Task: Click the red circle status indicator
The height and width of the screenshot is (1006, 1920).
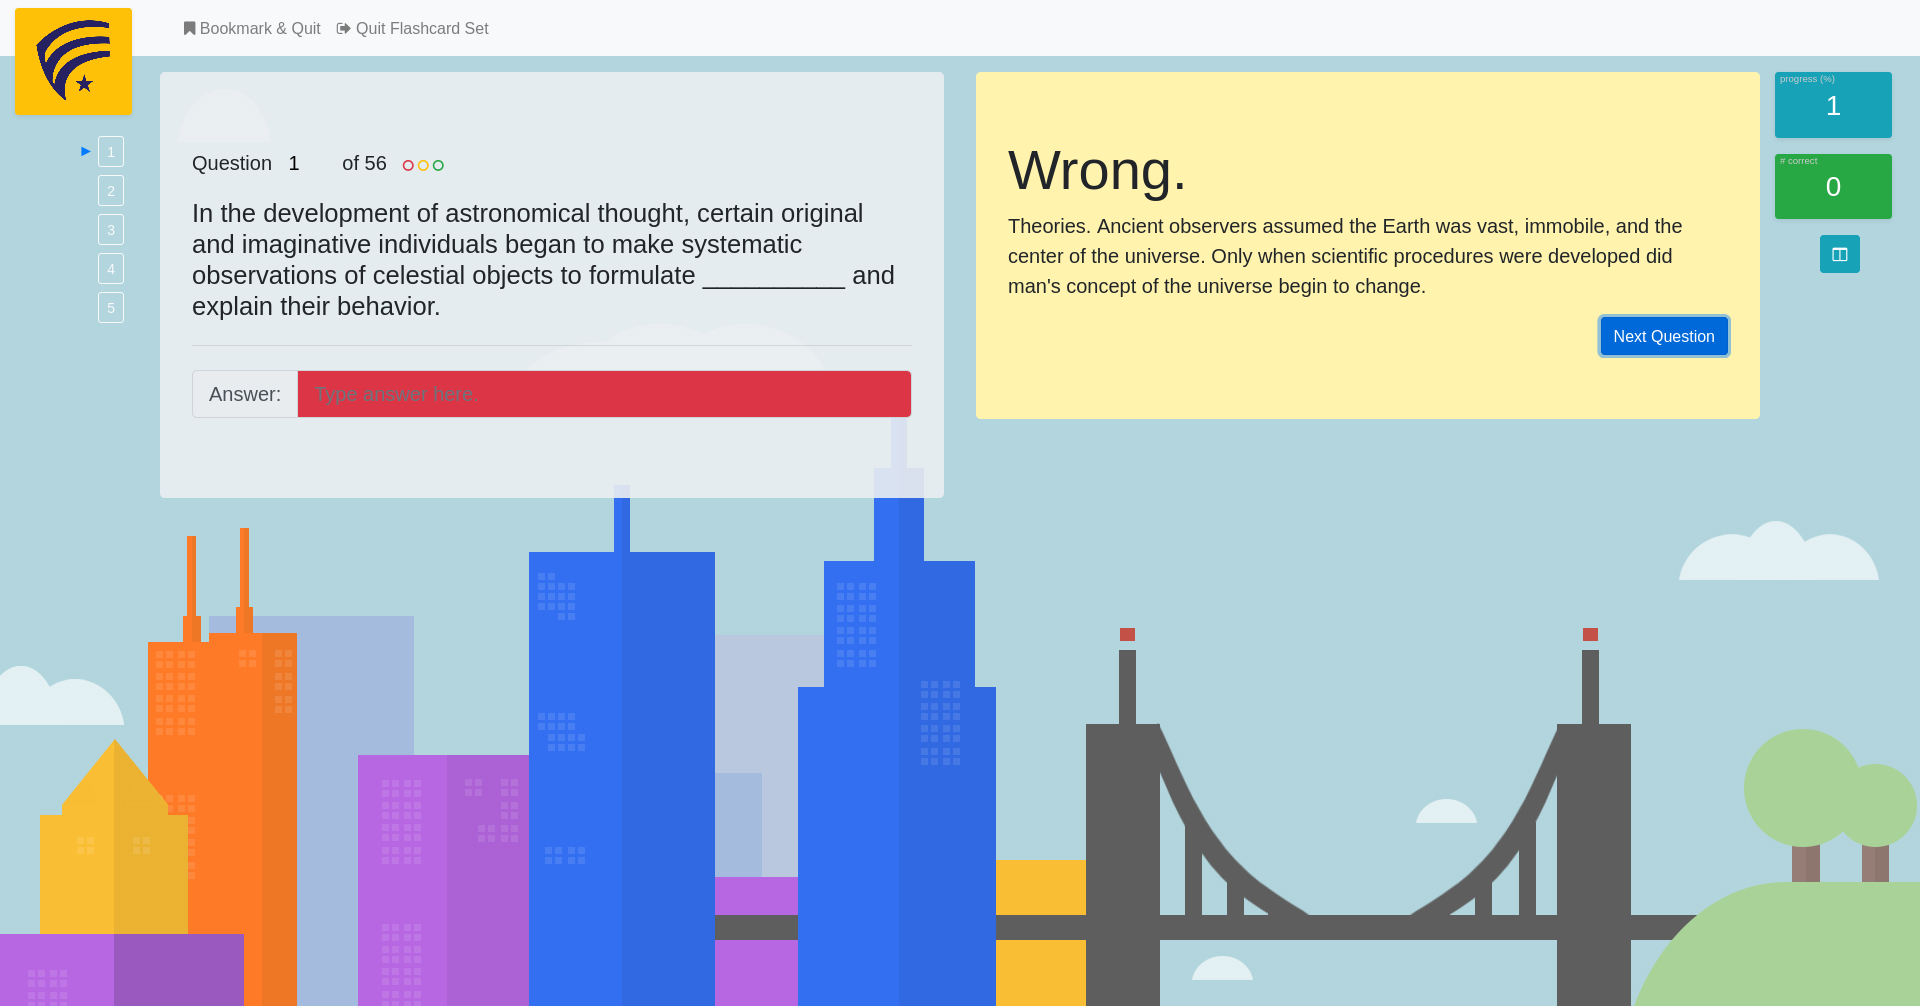Action: [x=408, y=165]
